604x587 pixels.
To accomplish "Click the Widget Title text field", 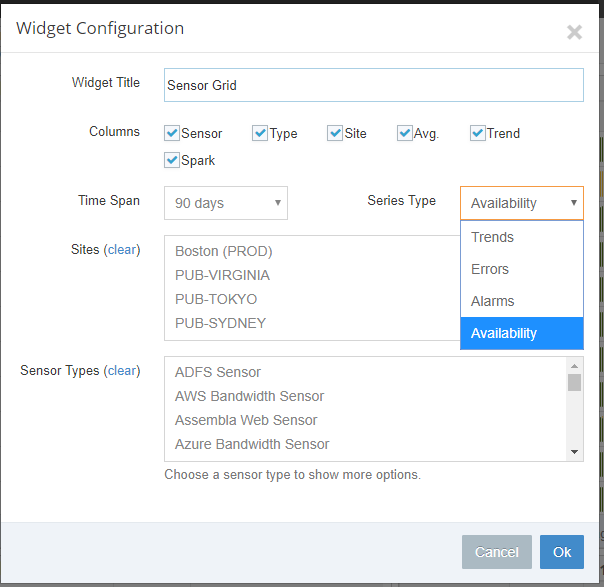I will coord(374,85).
